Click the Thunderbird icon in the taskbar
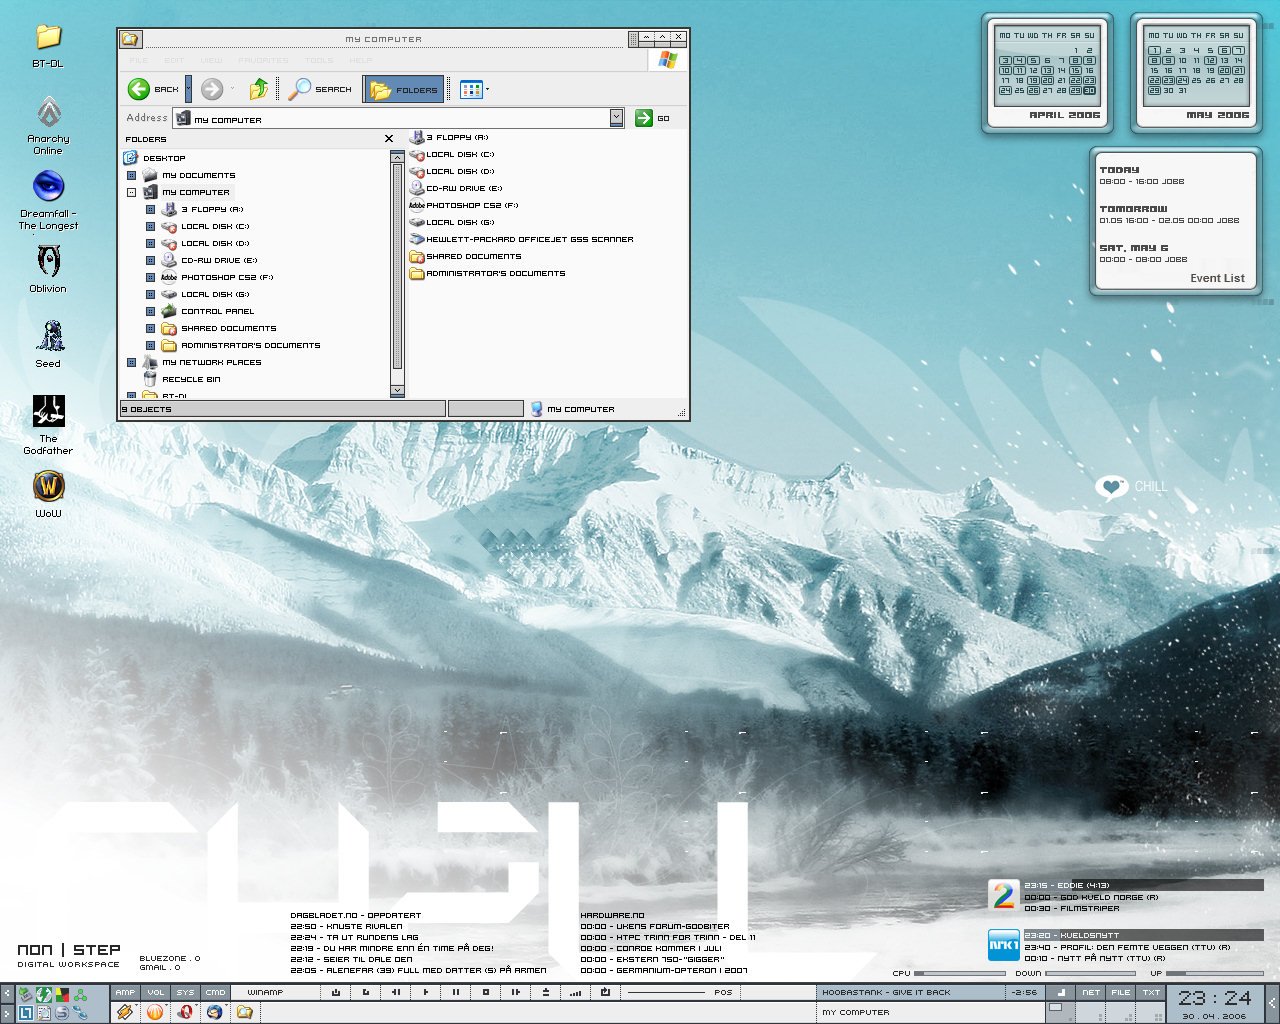This screenshot has height=1024, width=1280. pyautogui.click(x=214, y=1012)
